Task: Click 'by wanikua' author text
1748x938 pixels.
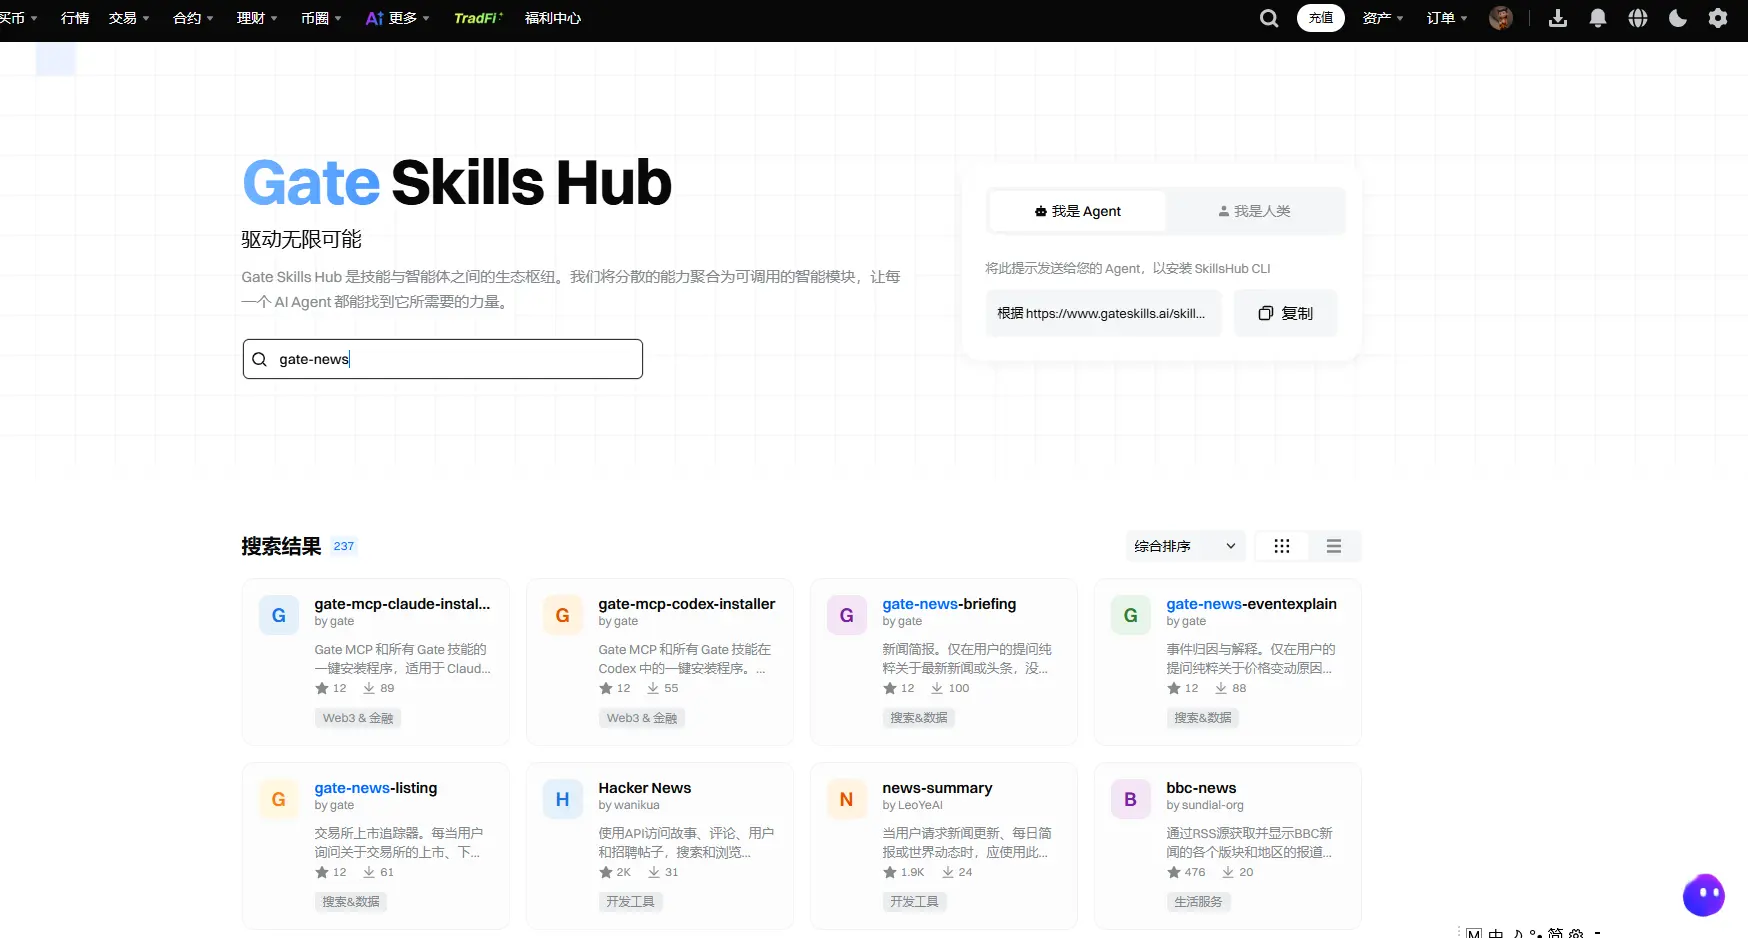Action: (629, 805)
